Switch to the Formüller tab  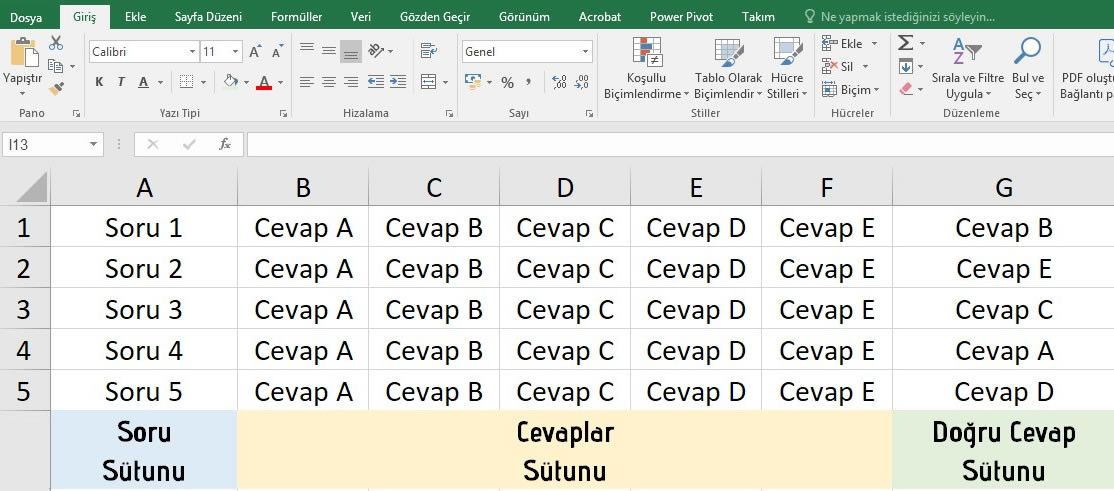click(296, 17)
